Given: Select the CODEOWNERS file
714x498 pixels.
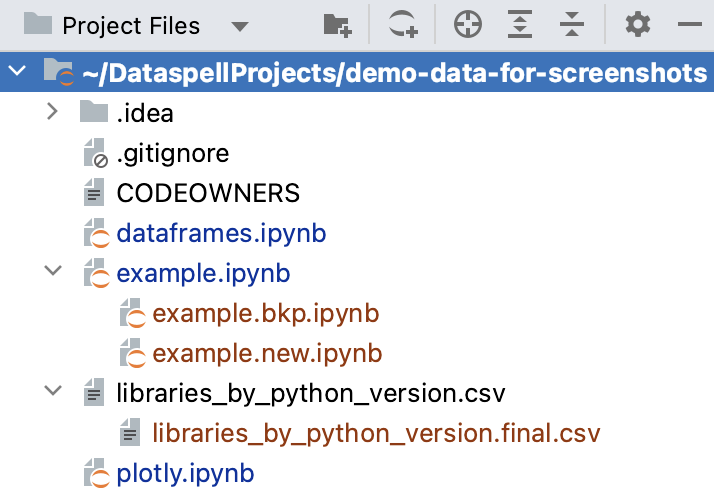Looking at the screenshot, I should (x=208, y=194).
